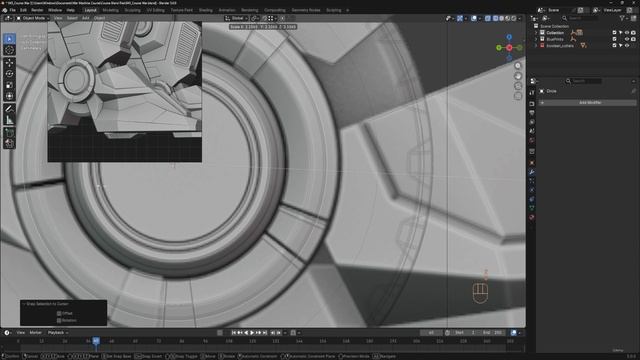Switch orthographic perspective gizmo button
The width and height of the screenshot is (640, 360).
tap(518, 96)
